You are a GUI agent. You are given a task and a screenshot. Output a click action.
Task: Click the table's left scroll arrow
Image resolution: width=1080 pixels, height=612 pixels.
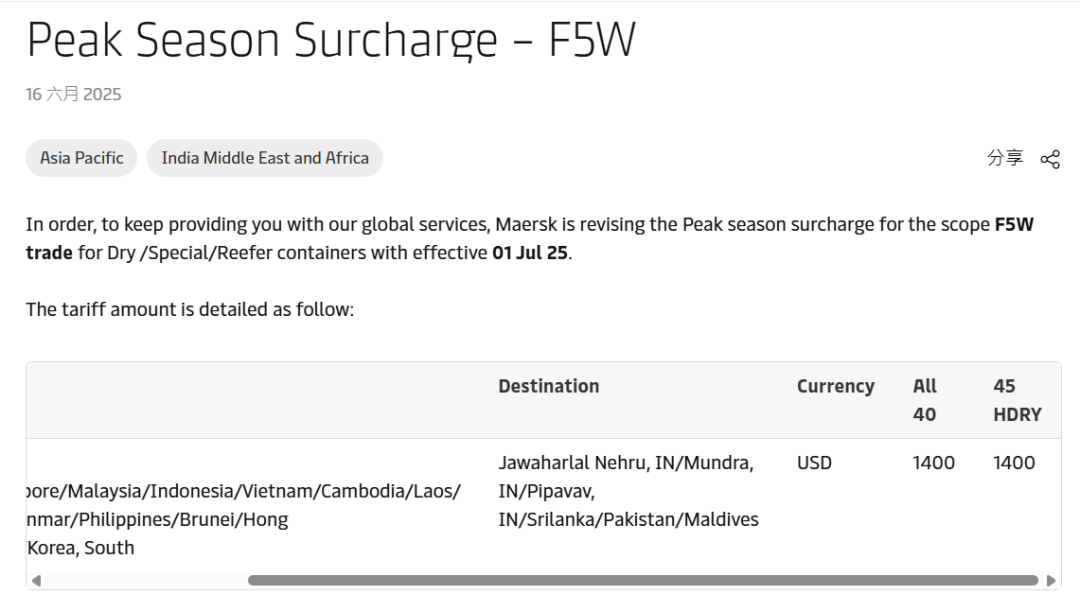coord(36,580)
